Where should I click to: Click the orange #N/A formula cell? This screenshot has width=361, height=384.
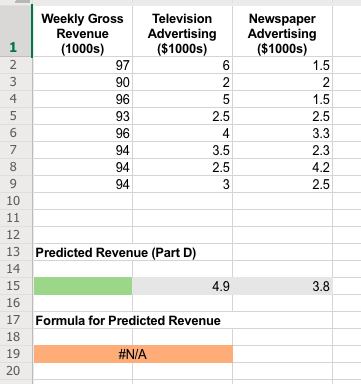(x=133, y=354)
